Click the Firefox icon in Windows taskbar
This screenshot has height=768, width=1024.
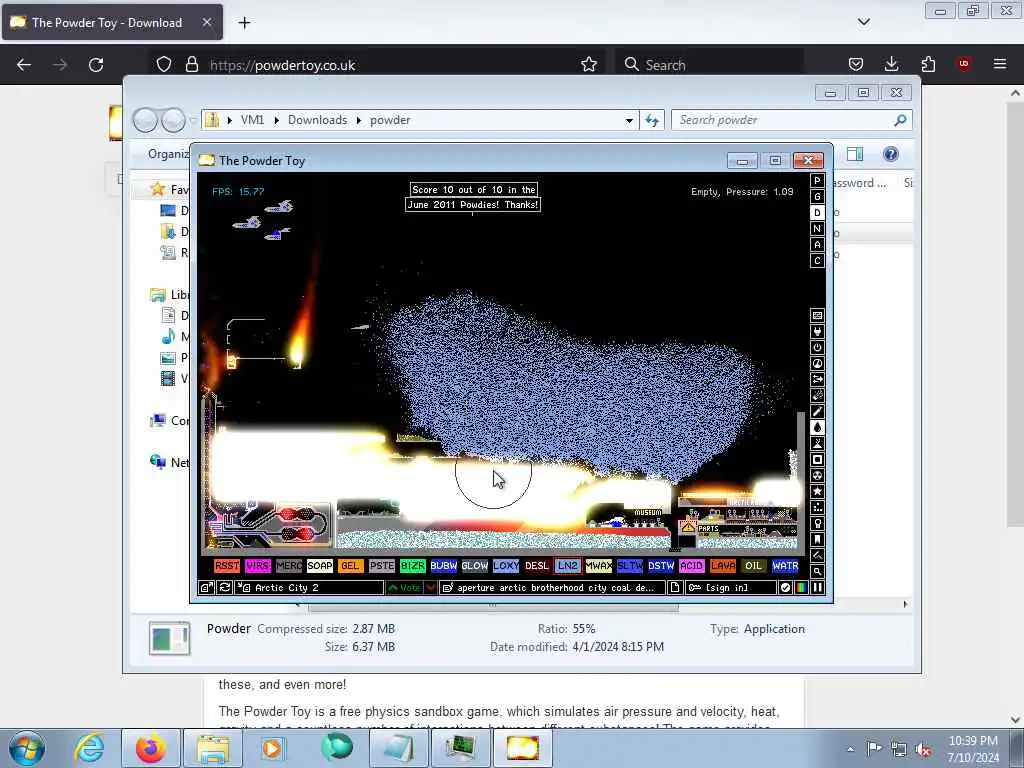point(151,748)
